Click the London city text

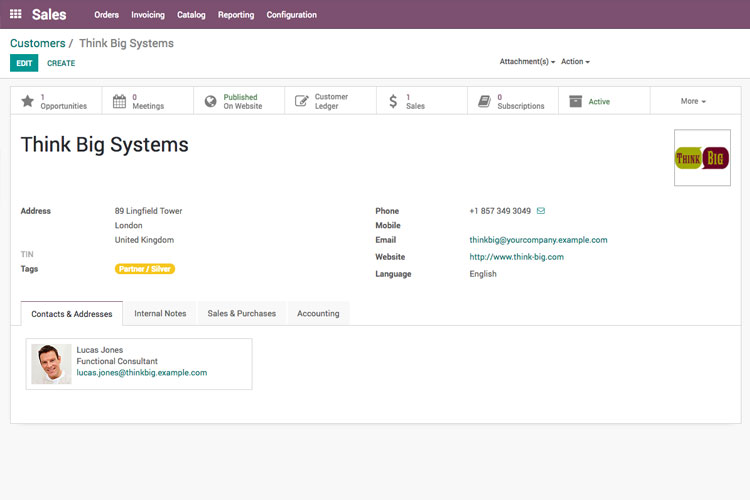click(x=128, y=225)
